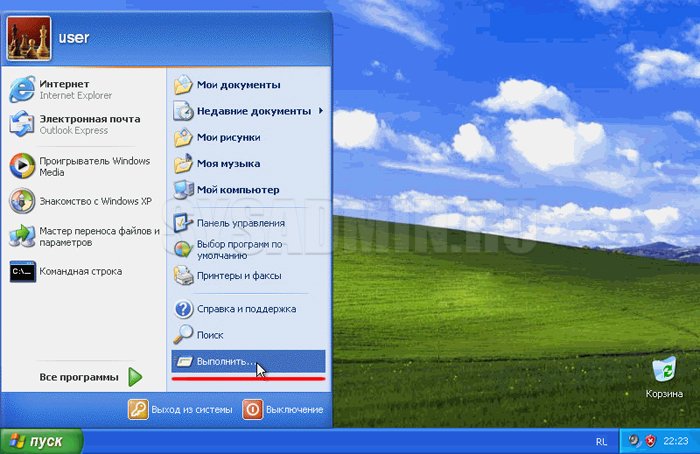The height and width of the screenshot is (454, 700).
Task: Open the RL language indicator in taskbar
Action: (600, 441)
